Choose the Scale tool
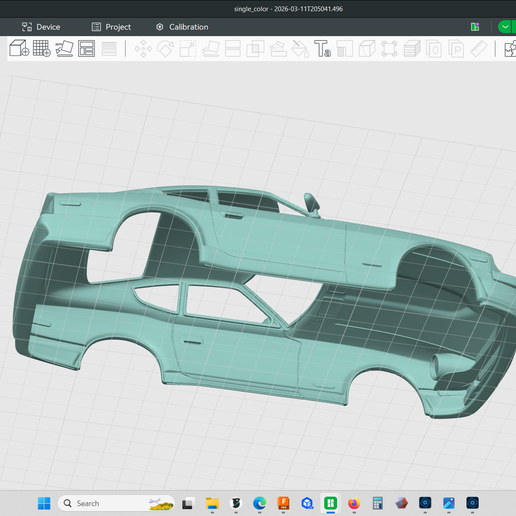This screenshot has width=516, height=516. pos(188,49)
